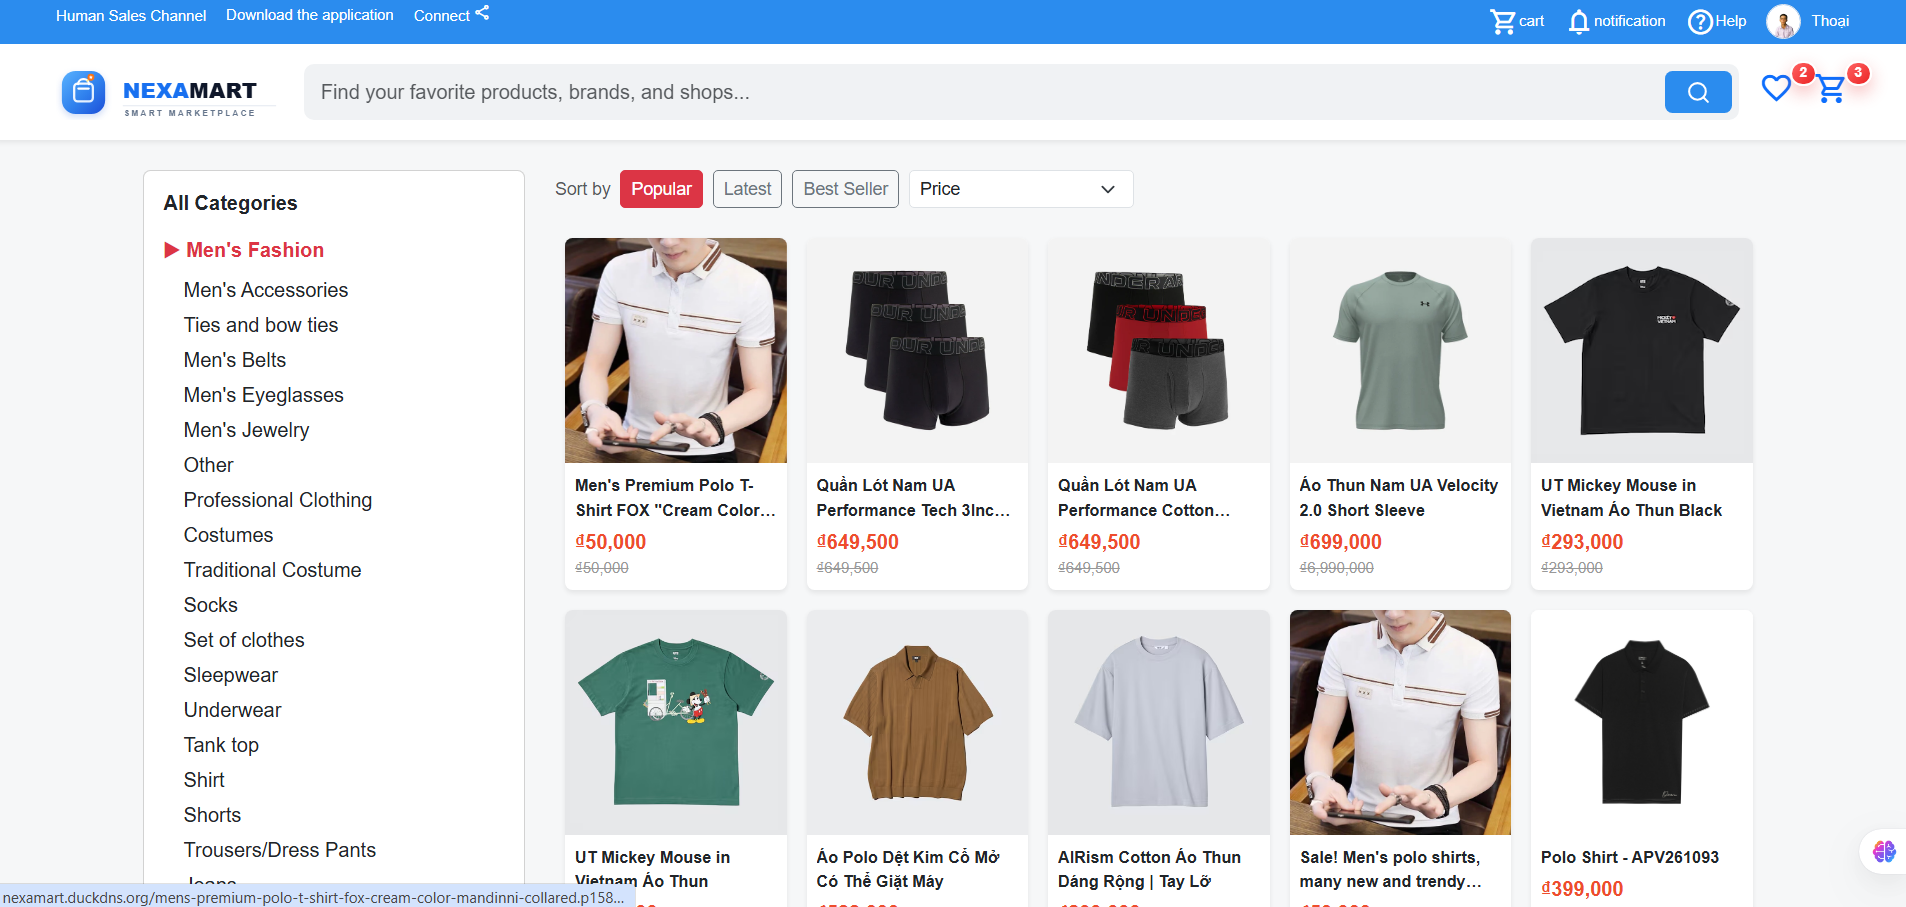1906x907 pixels.
Task: Select Sleepwear category
Action: click(x=231, y=675)
